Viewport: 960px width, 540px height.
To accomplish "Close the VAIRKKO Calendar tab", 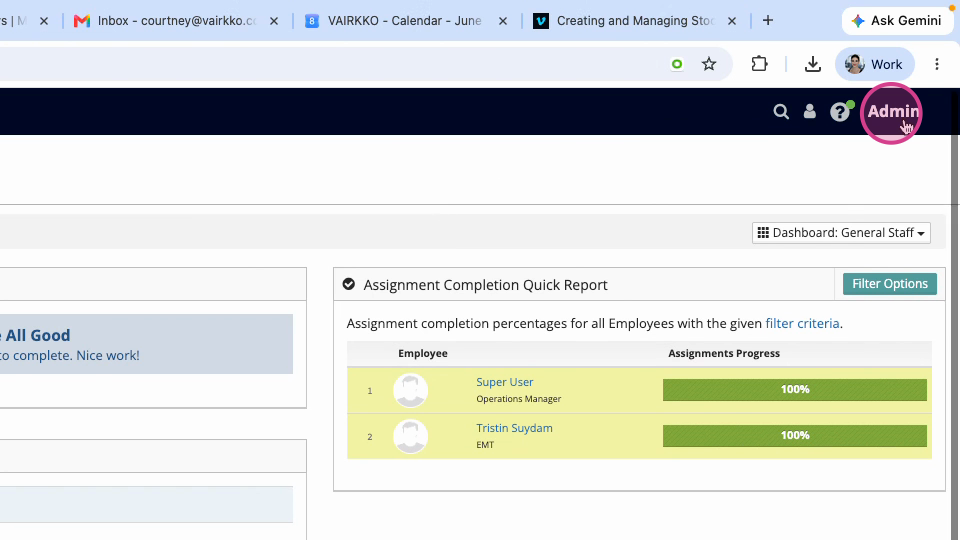I will coord(503,21).
